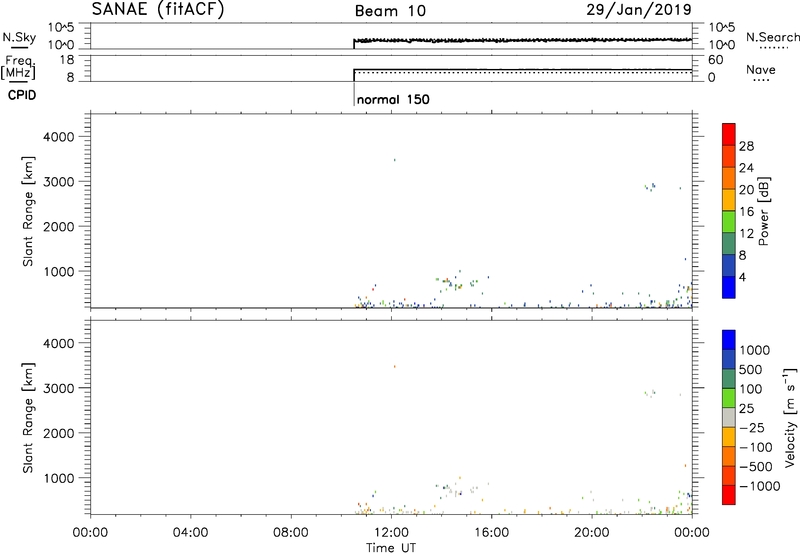Select the "500" label on the velocity color bar
The height and width of the screenshot is (554, 800).
point(750,370)
